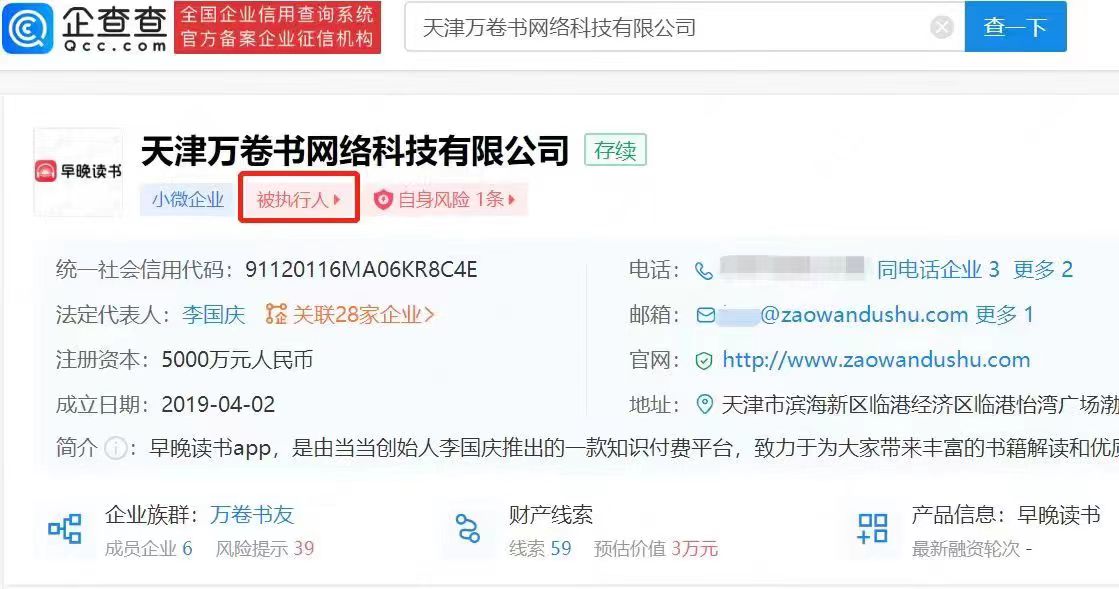This screenshot has height=589, width=1119.
Task: Open 成员企业 6 count
Action: [x=148, y=548]
